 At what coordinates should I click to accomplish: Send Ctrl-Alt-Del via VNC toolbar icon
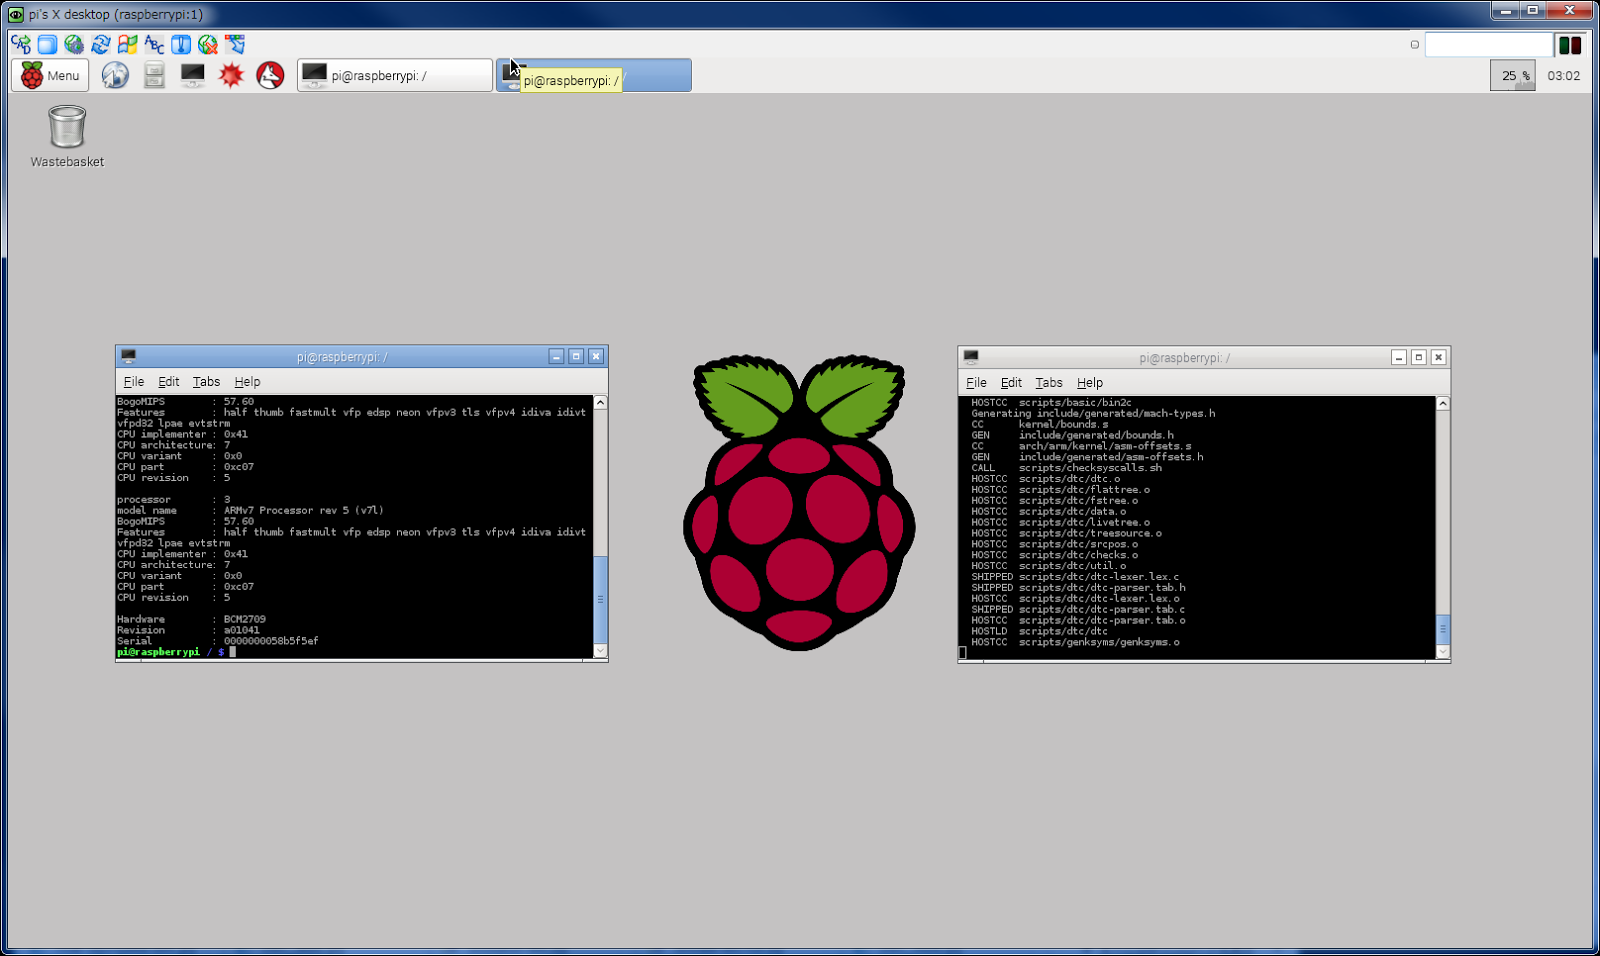(20, 44)
